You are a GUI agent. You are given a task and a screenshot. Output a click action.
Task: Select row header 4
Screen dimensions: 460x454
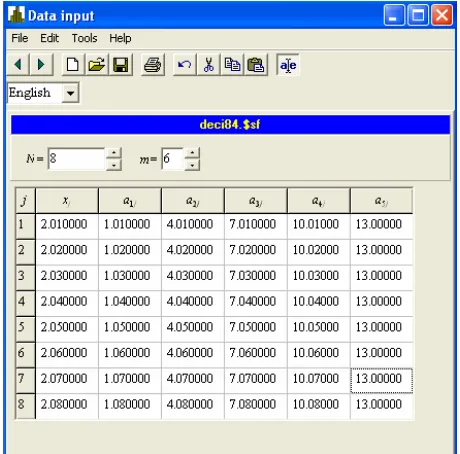tap(25, 303)
